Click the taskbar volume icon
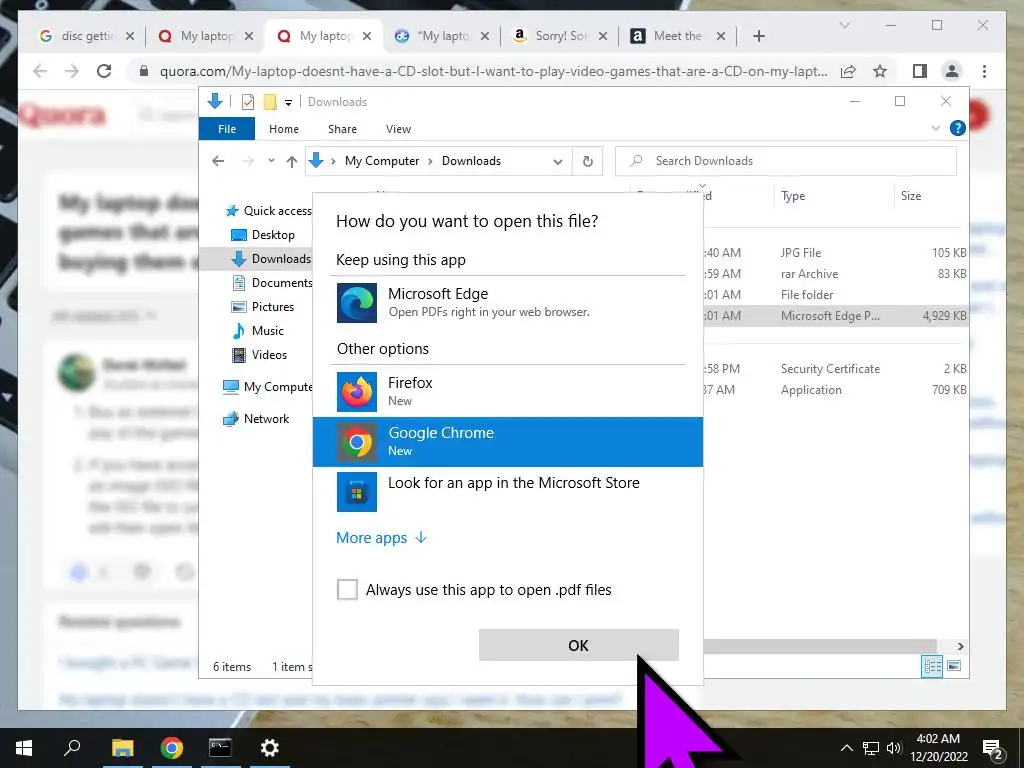 point(894,748)
